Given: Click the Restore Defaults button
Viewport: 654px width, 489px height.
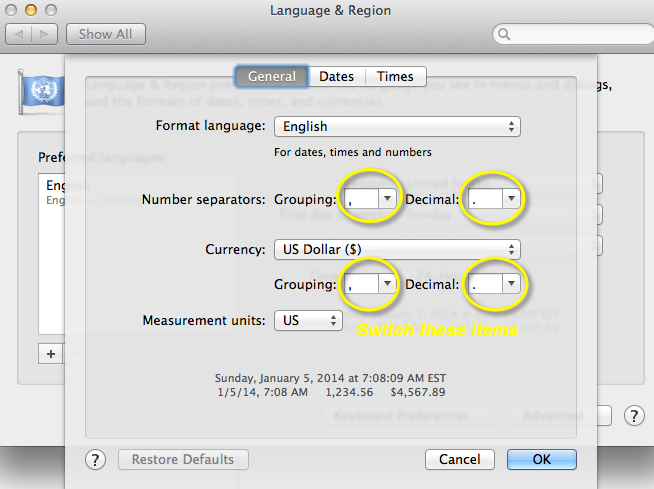Looking at the screenshot, I should pyautogui.click(x=183, y=459).
